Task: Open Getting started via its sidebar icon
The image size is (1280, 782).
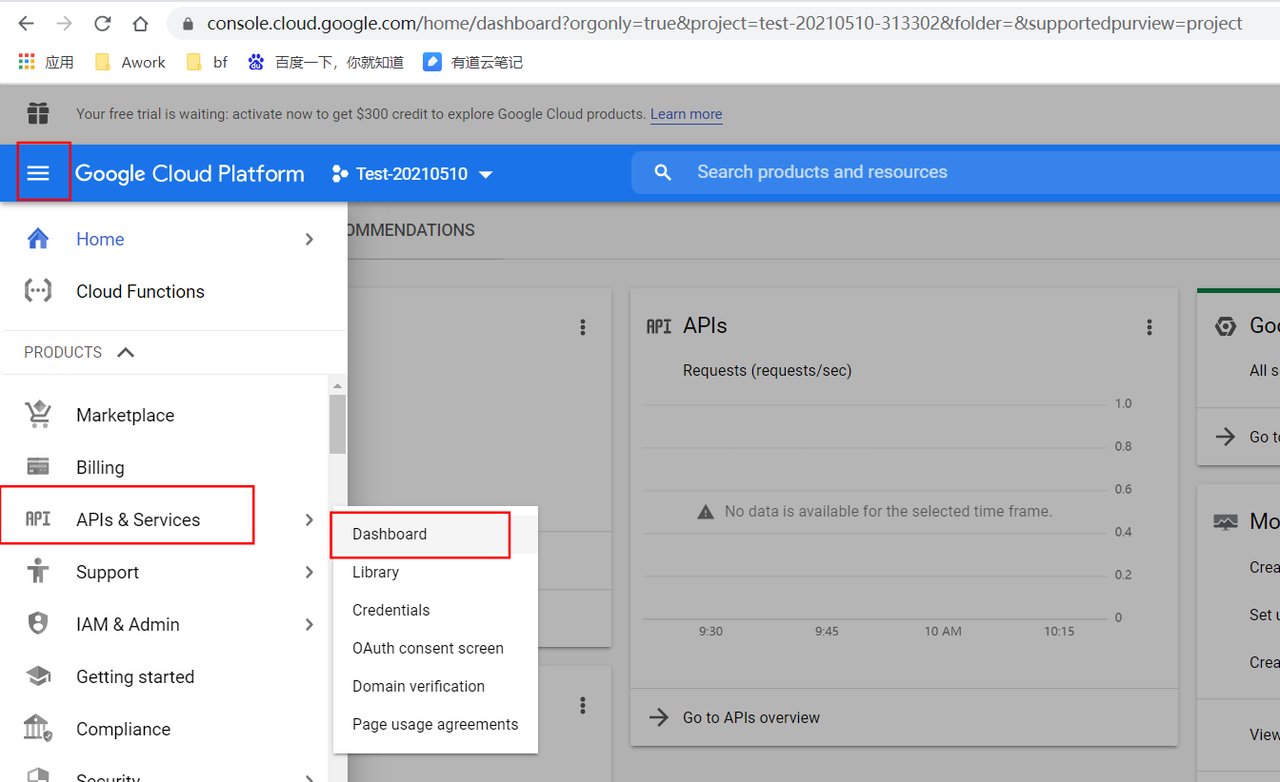Action: click(37, 676)
